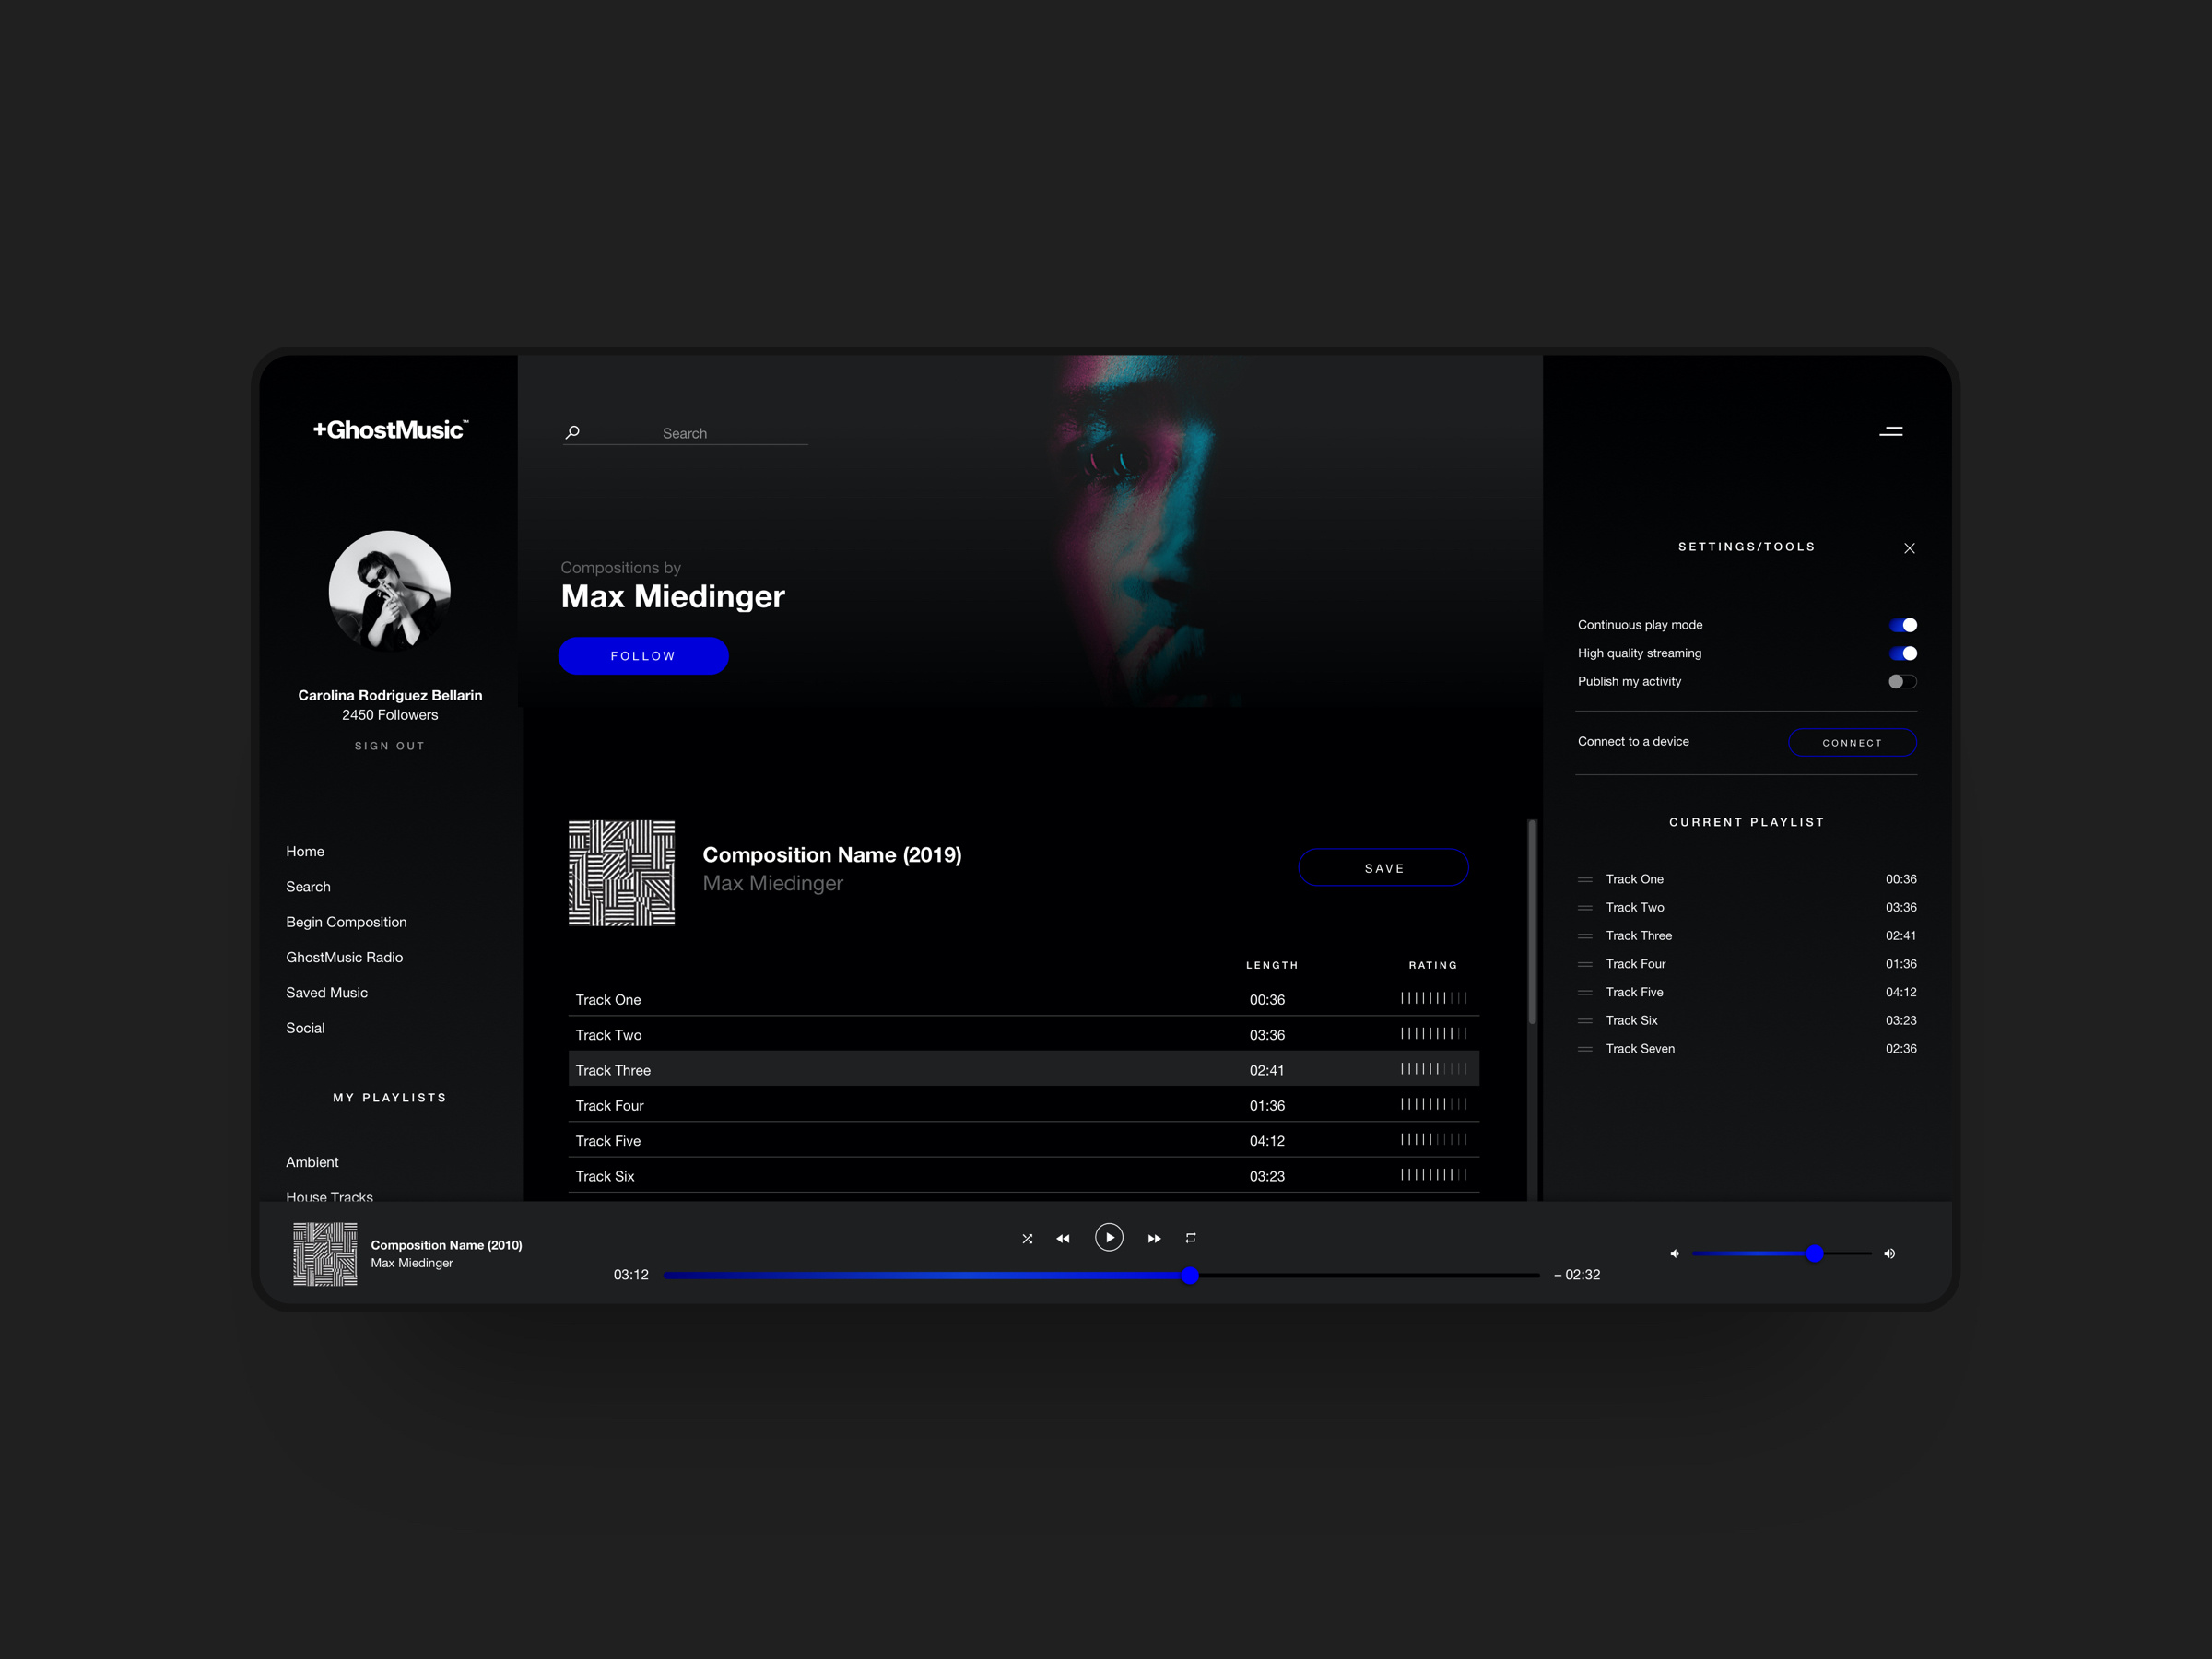Screen dimensions: 2212x1659
Task: Click the magnifier search icon
Action: [x=573, y=432]
